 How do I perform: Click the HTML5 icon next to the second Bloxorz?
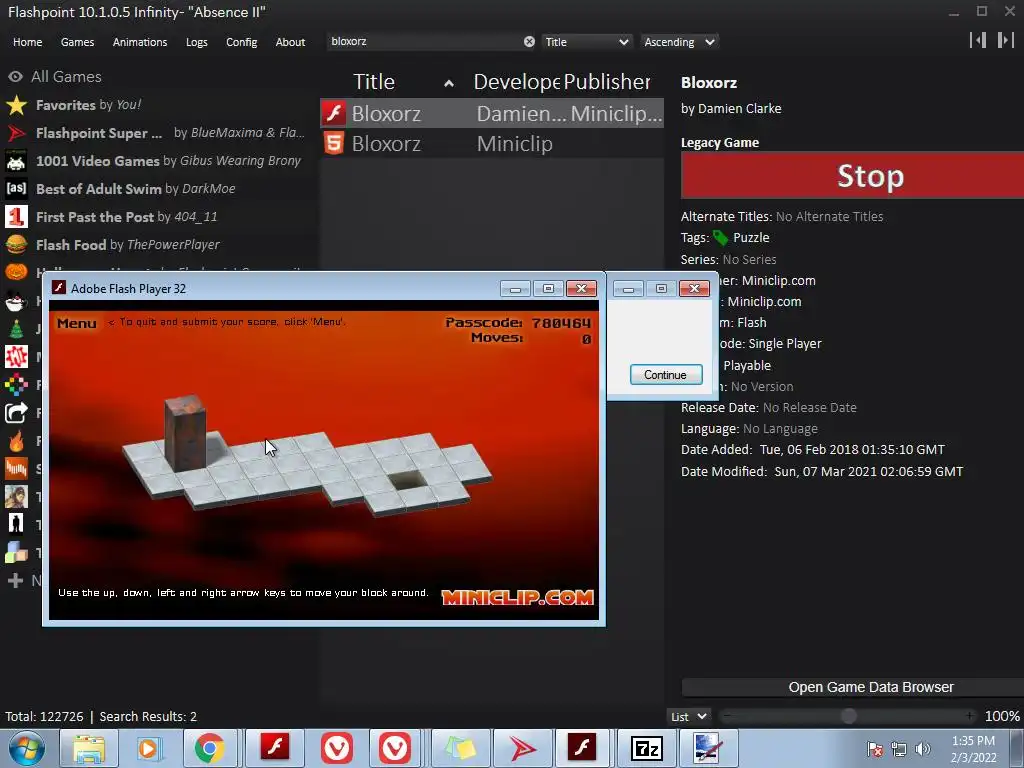[x=334, y=143]
